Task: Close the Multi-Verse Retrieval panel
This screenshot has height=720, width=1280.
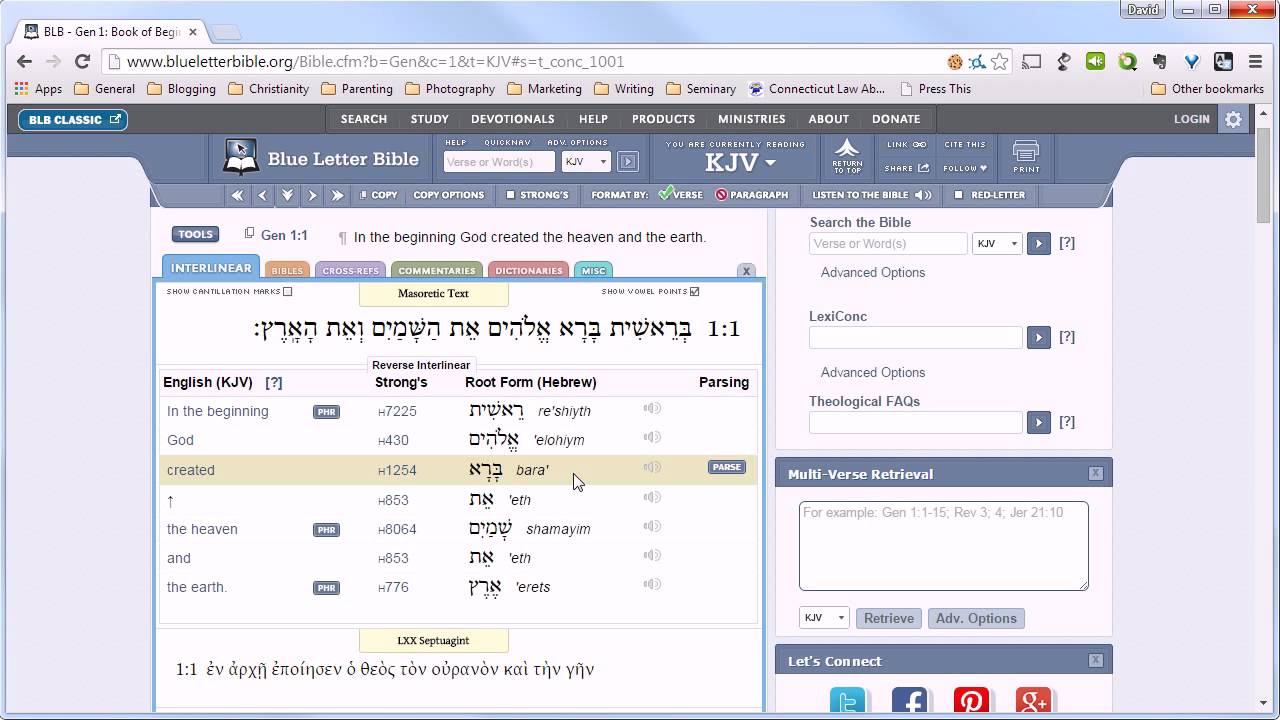Action: coord(1096,474)
